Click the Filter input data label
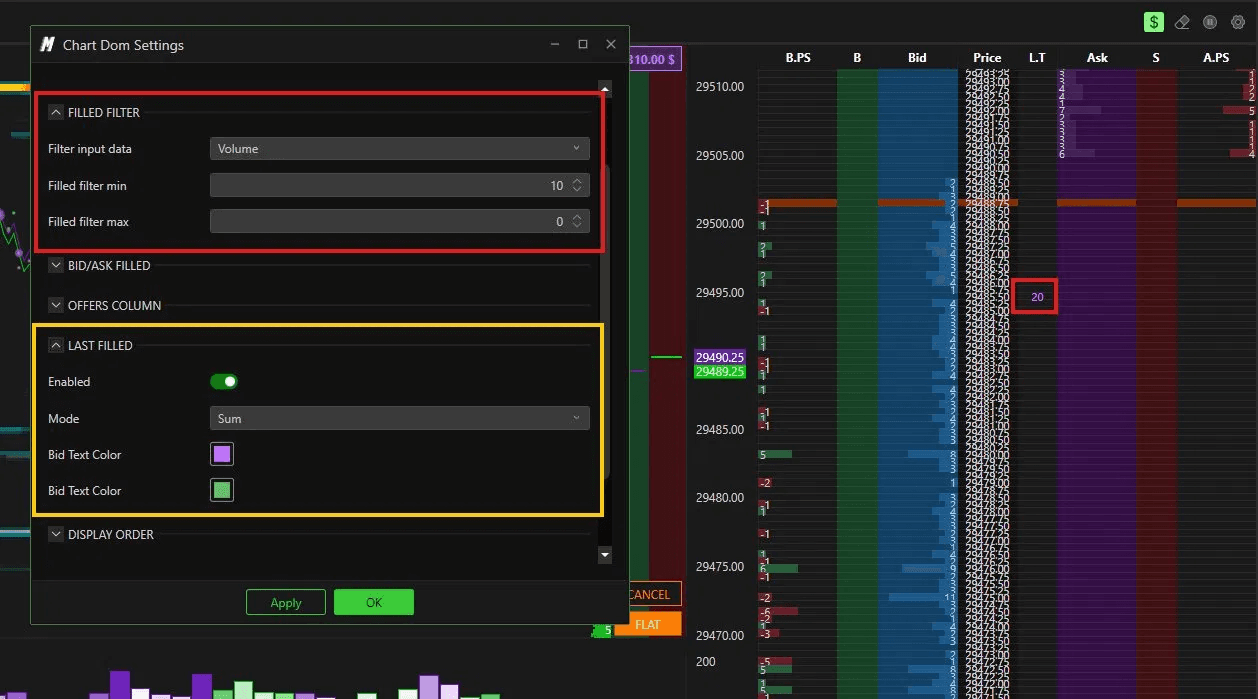Screen dimensions: 1258x699 (90, 148)
